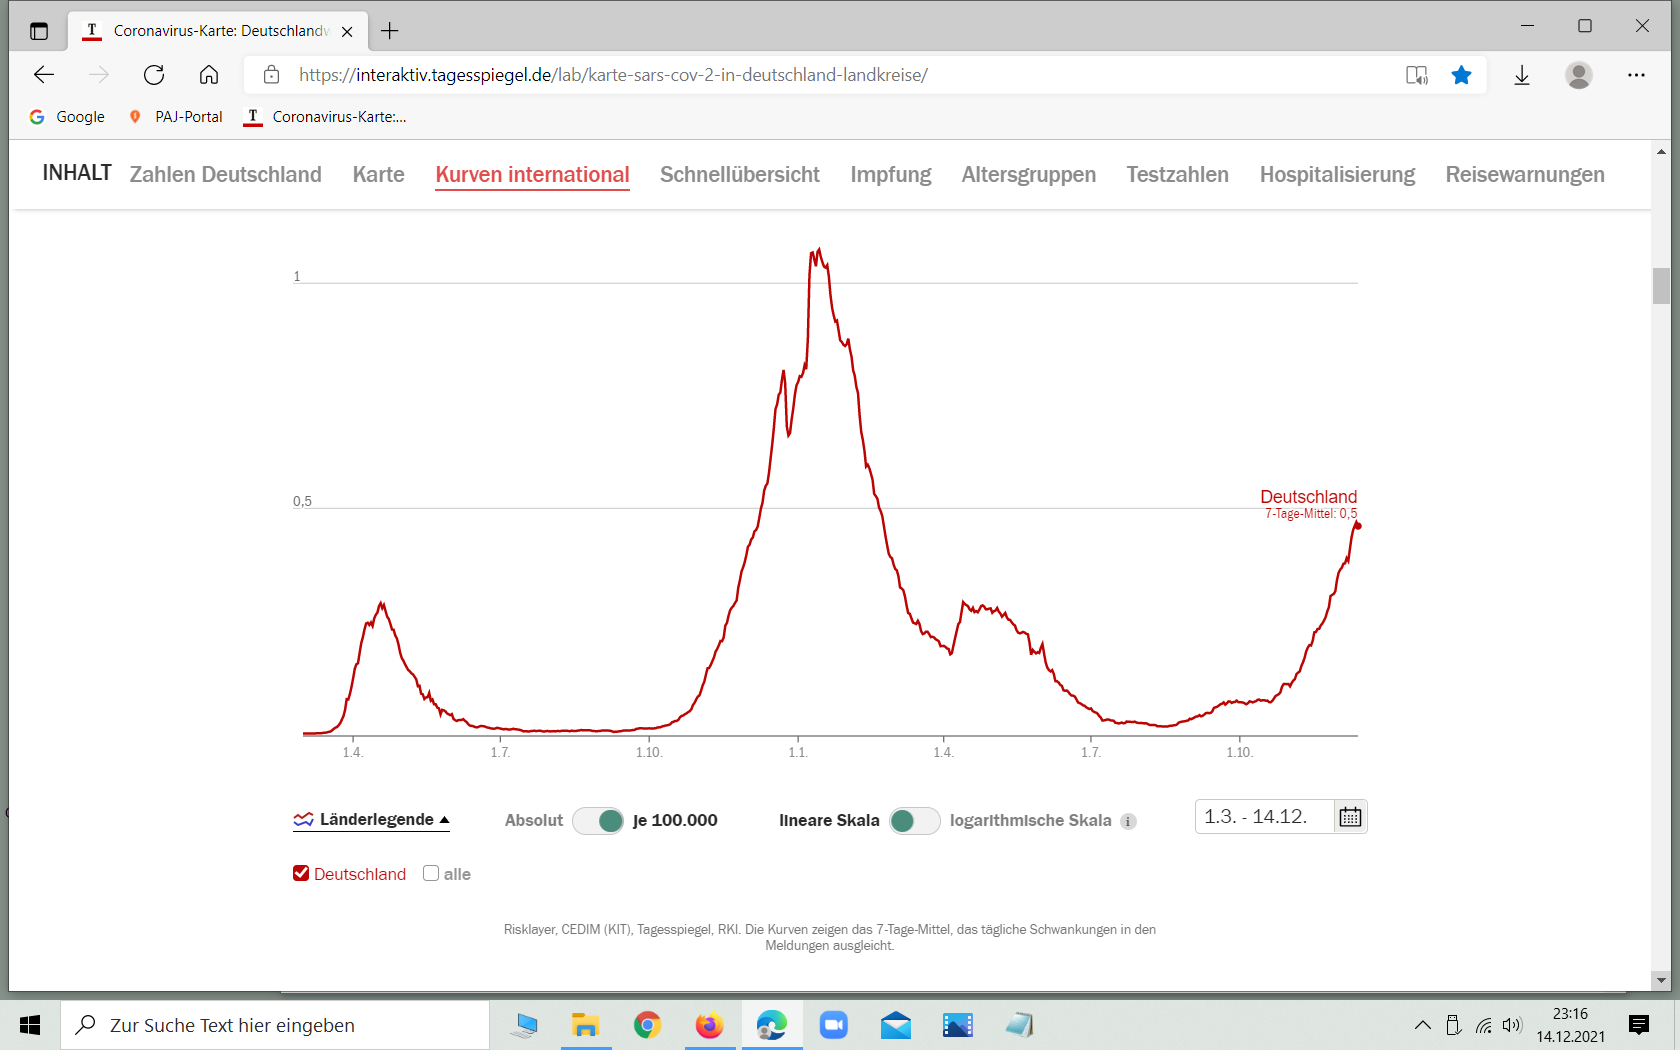Show hidden system tray icons
This screenshot has width=1680, height=1050.
pos(1422,1025)
